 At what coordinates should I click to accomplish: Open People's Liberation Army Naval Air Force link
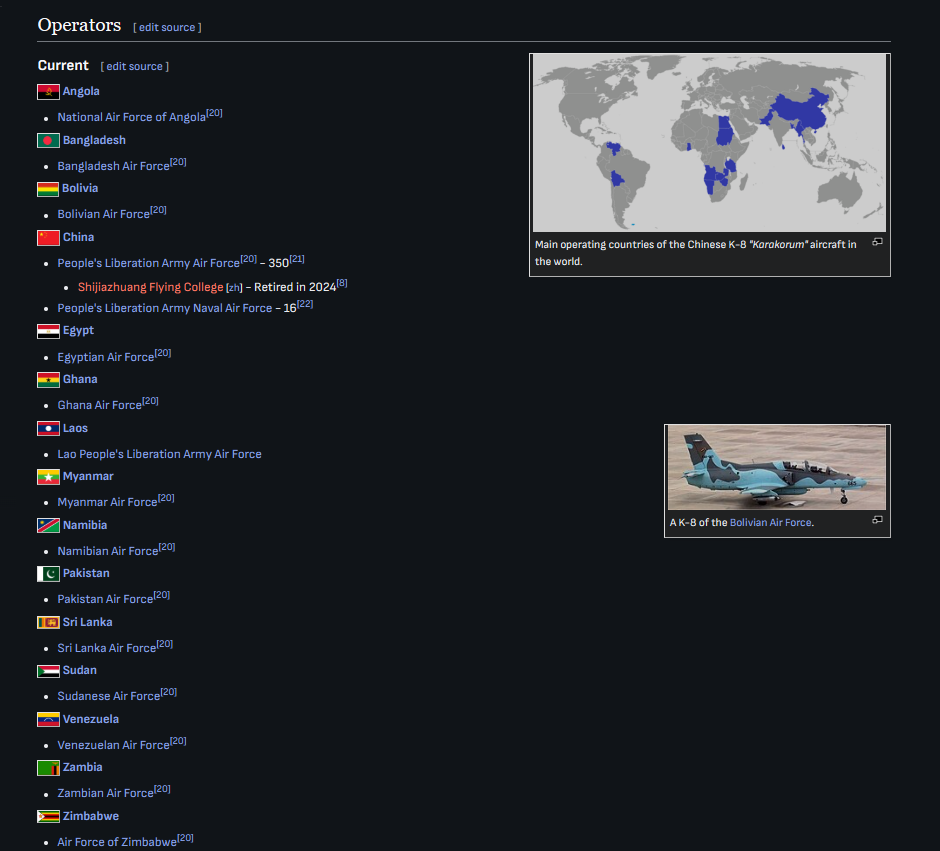point(165,309)
